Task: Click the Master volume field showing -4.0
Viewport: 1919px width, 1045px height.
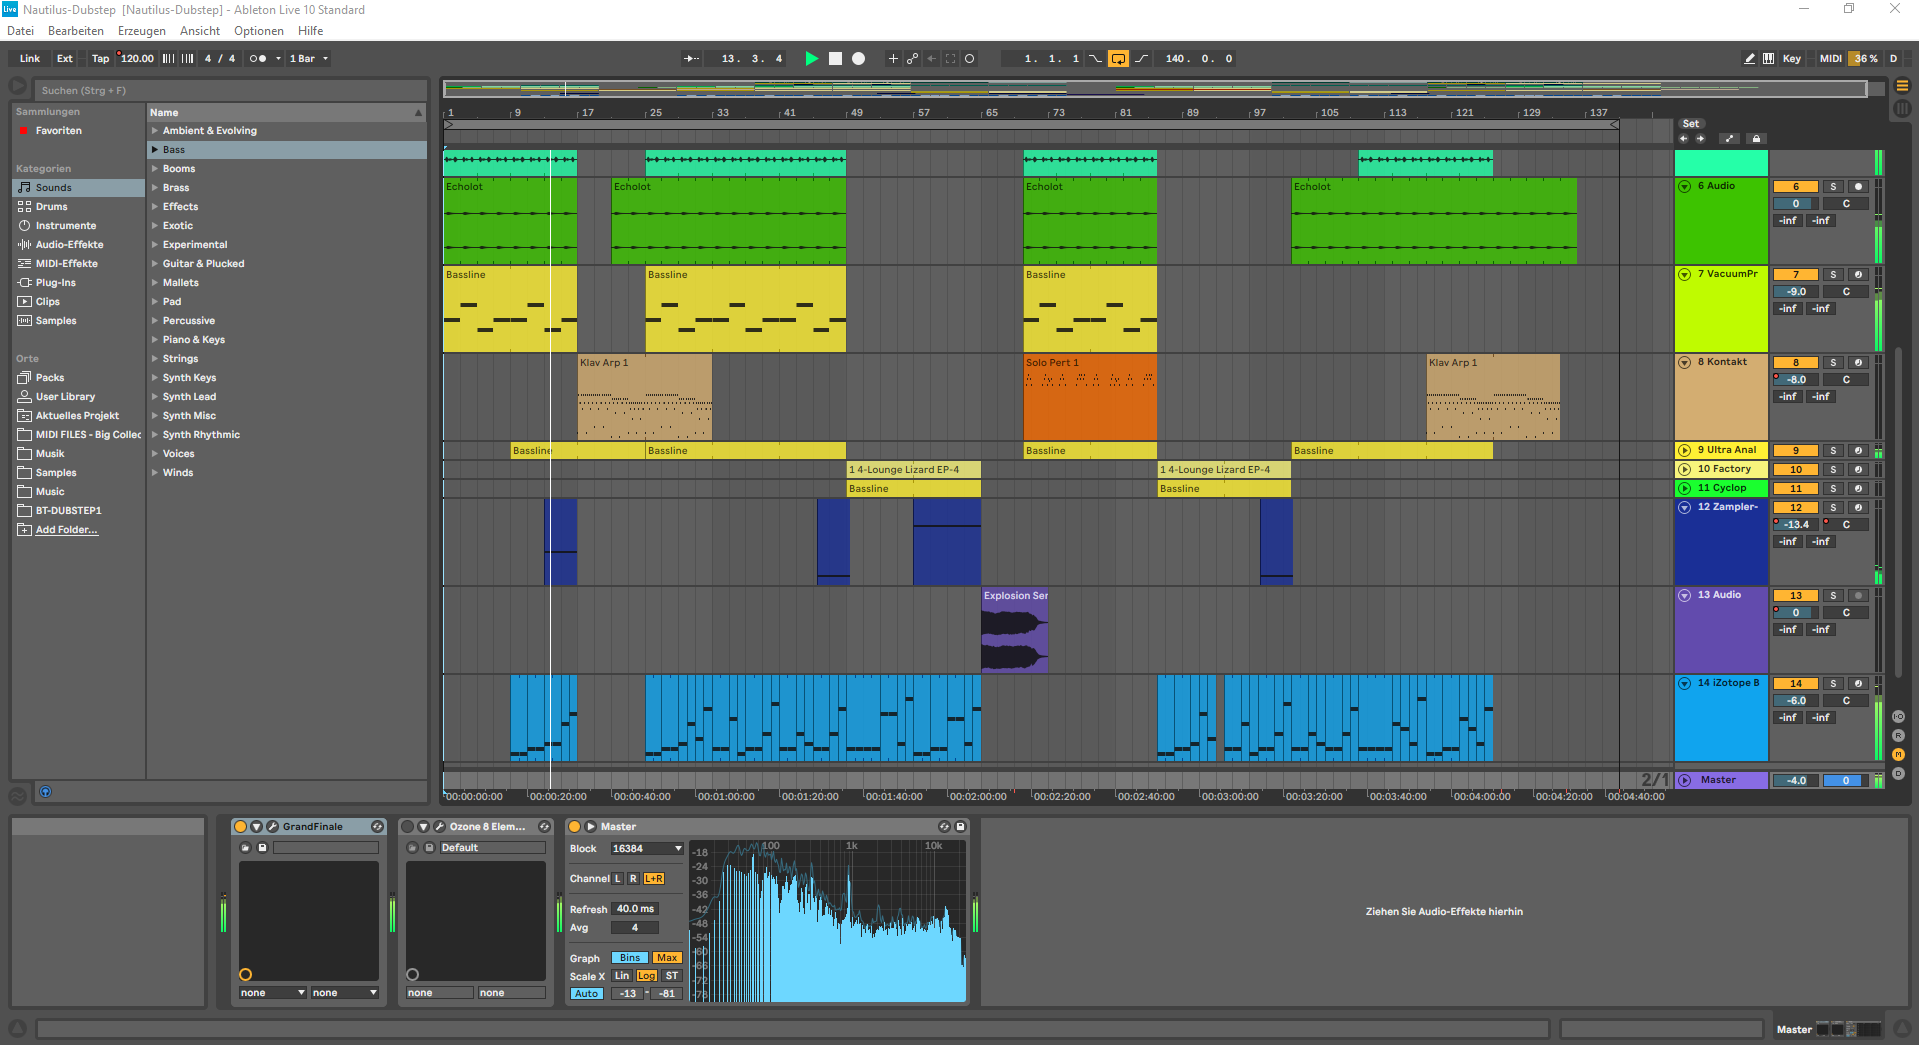Action: pos(1796,781)
